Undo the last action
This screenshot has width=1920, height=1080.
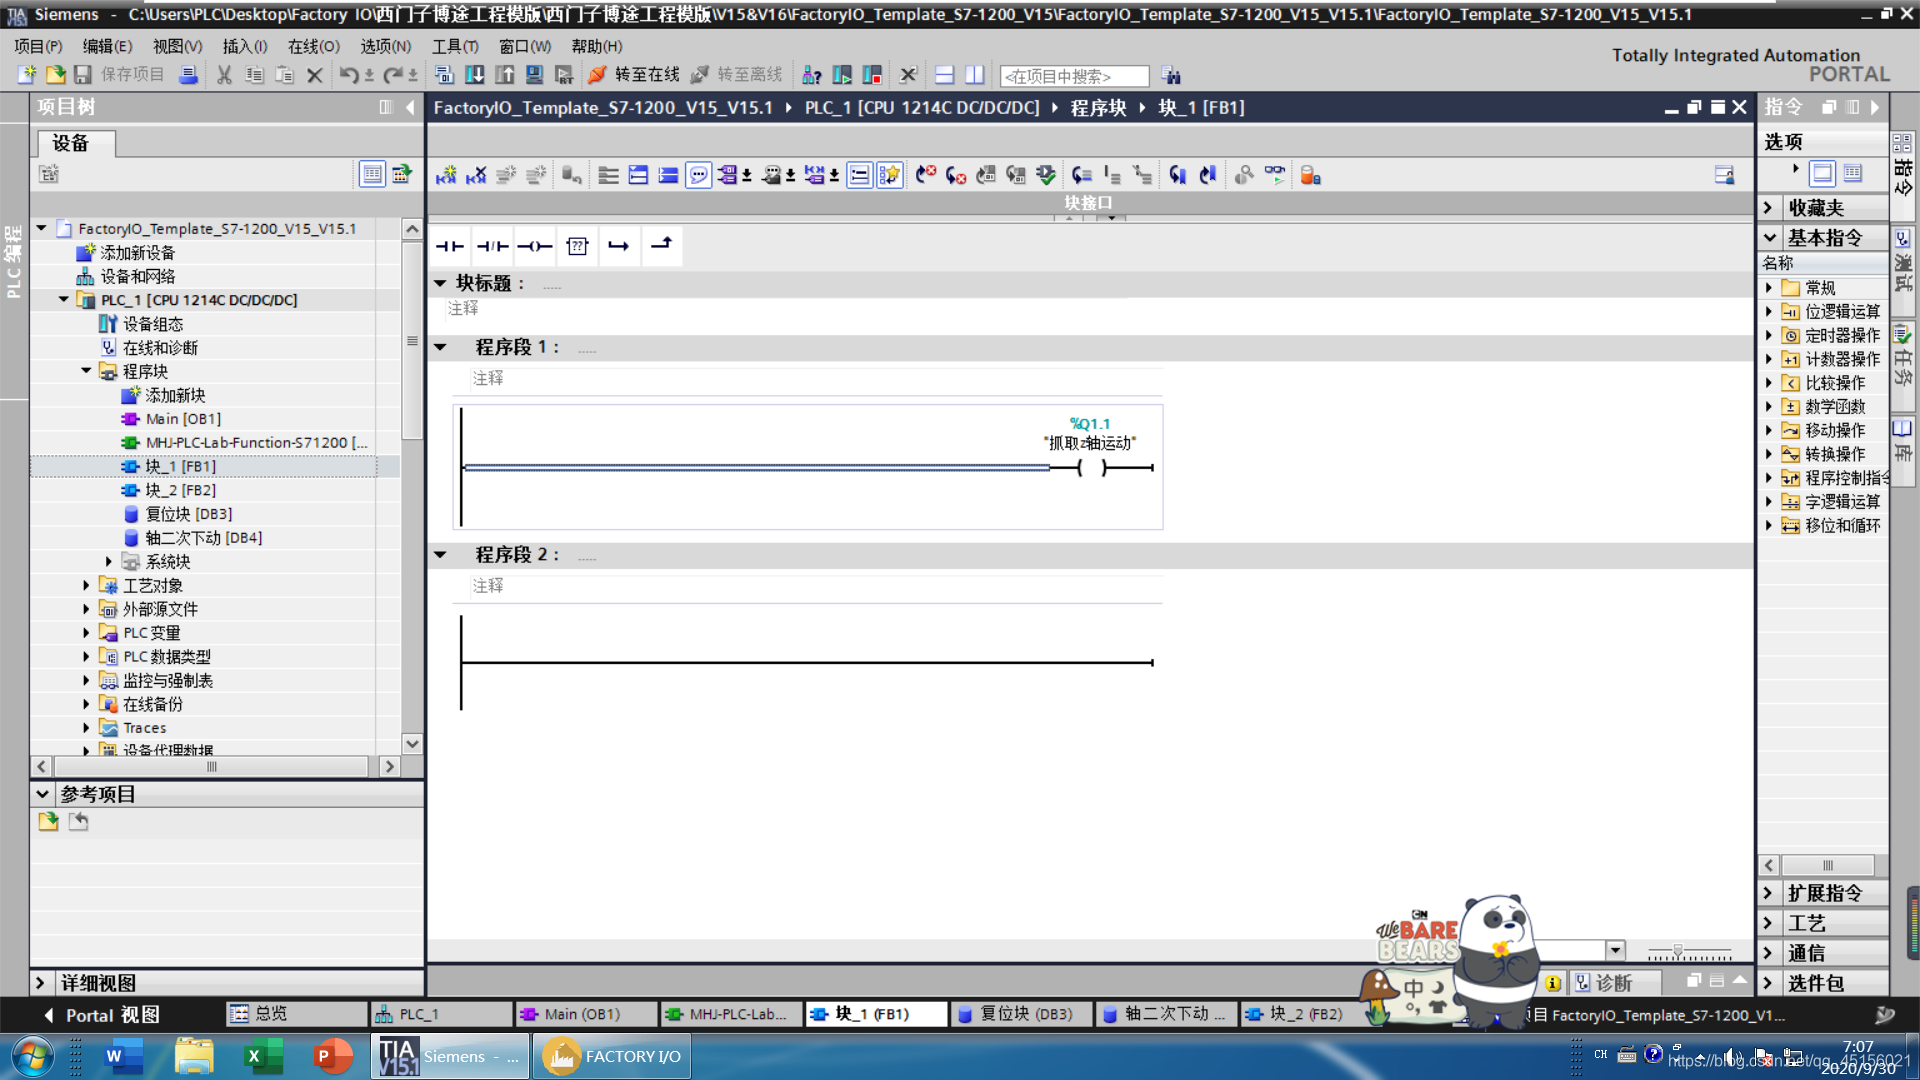point(348,75)
